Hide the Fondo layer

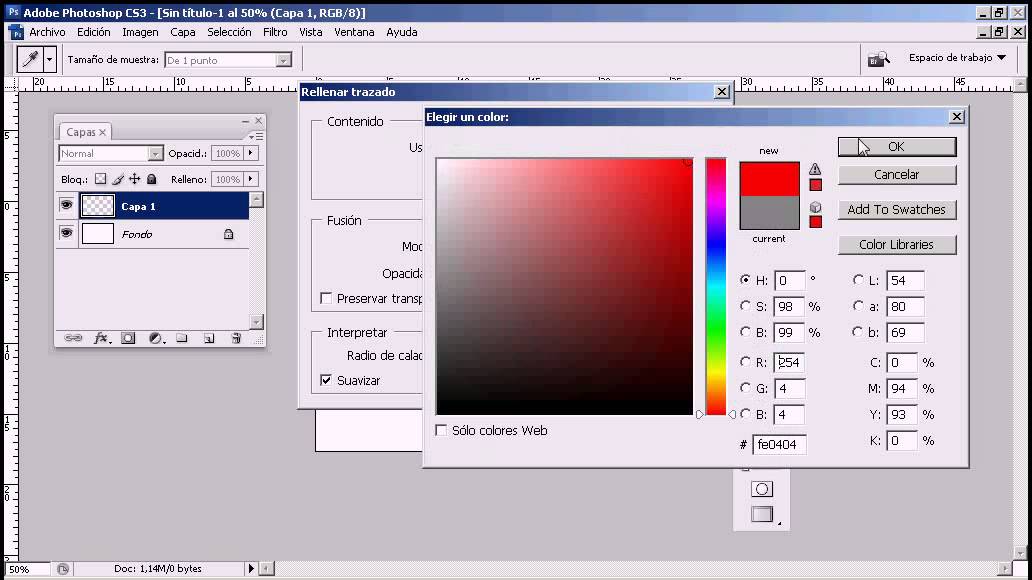(66, 233)
